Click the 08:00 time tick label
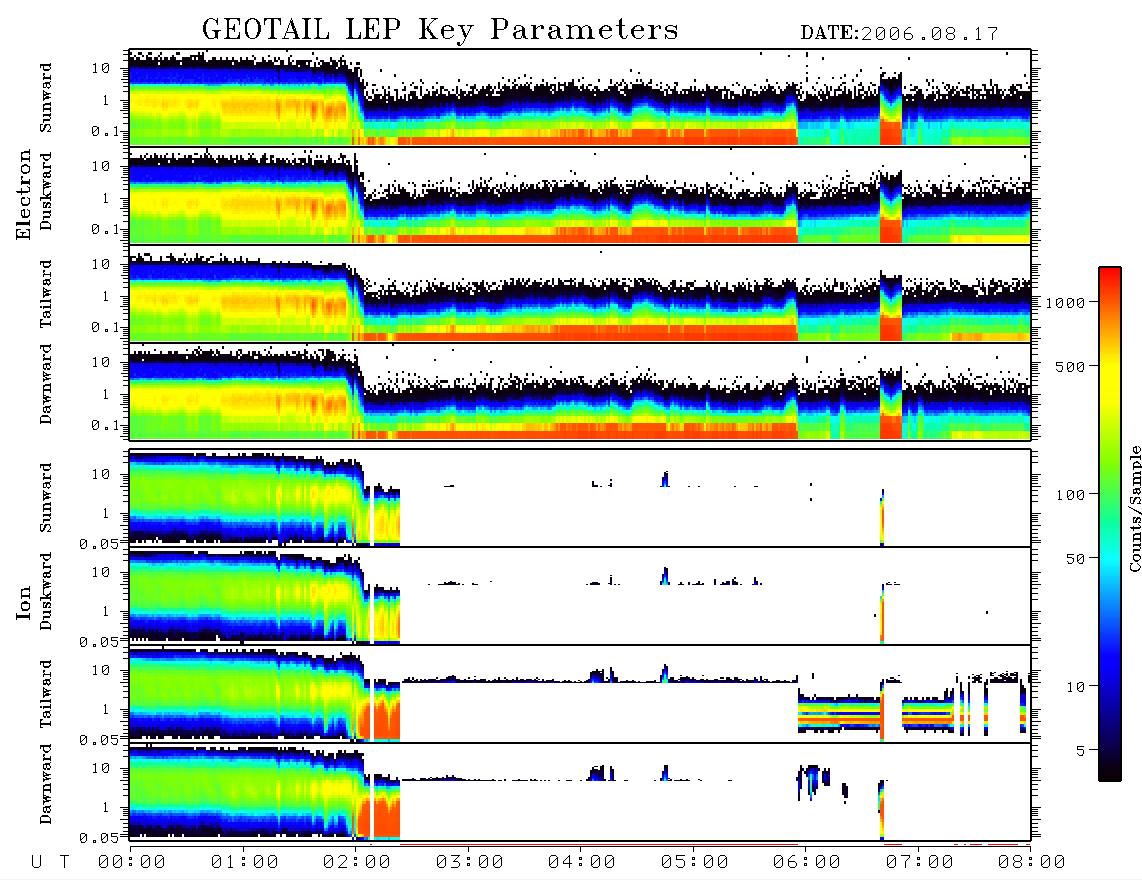The image size is (1142, 880). (1031, 862)
